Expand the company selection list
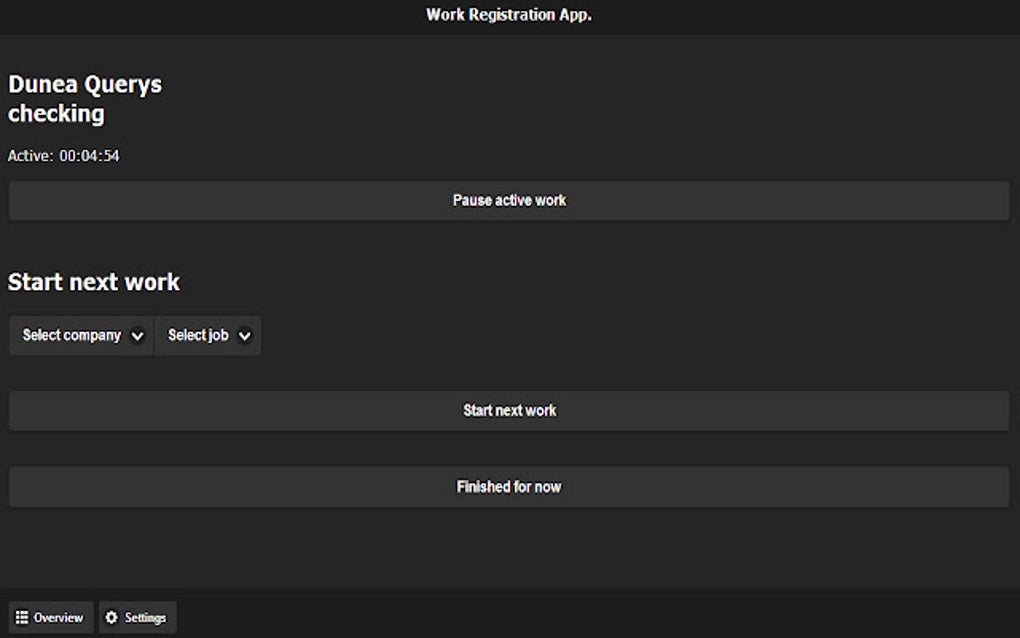Viewport: 1020px width, 638px height. pyautogui.click(x=80, y=335)
